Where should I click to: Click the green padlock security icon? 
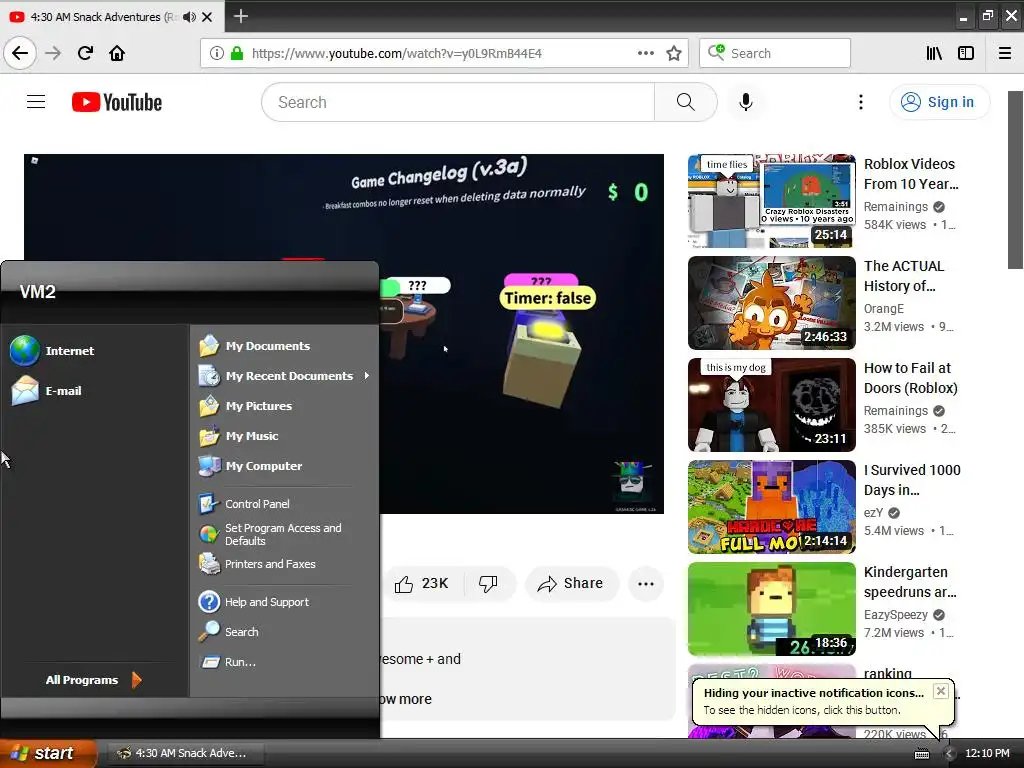coord(237,53)
